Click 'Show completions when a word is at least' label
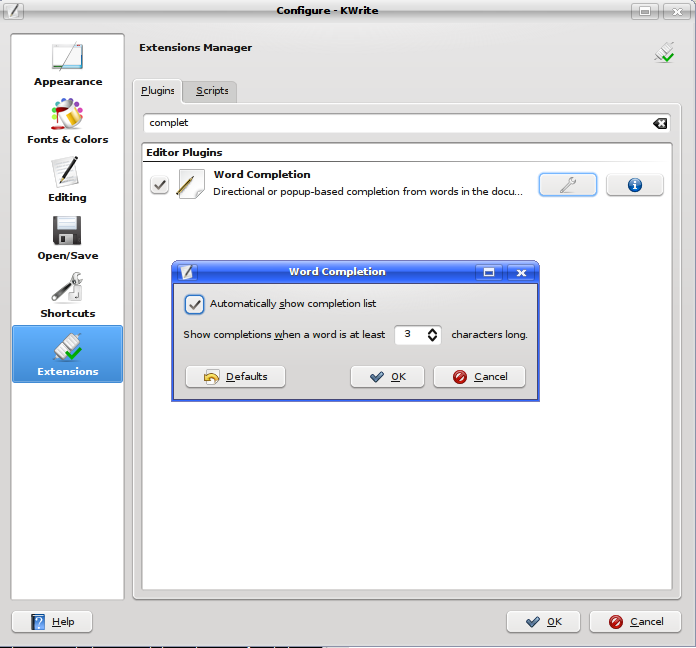 click(284, 335)
